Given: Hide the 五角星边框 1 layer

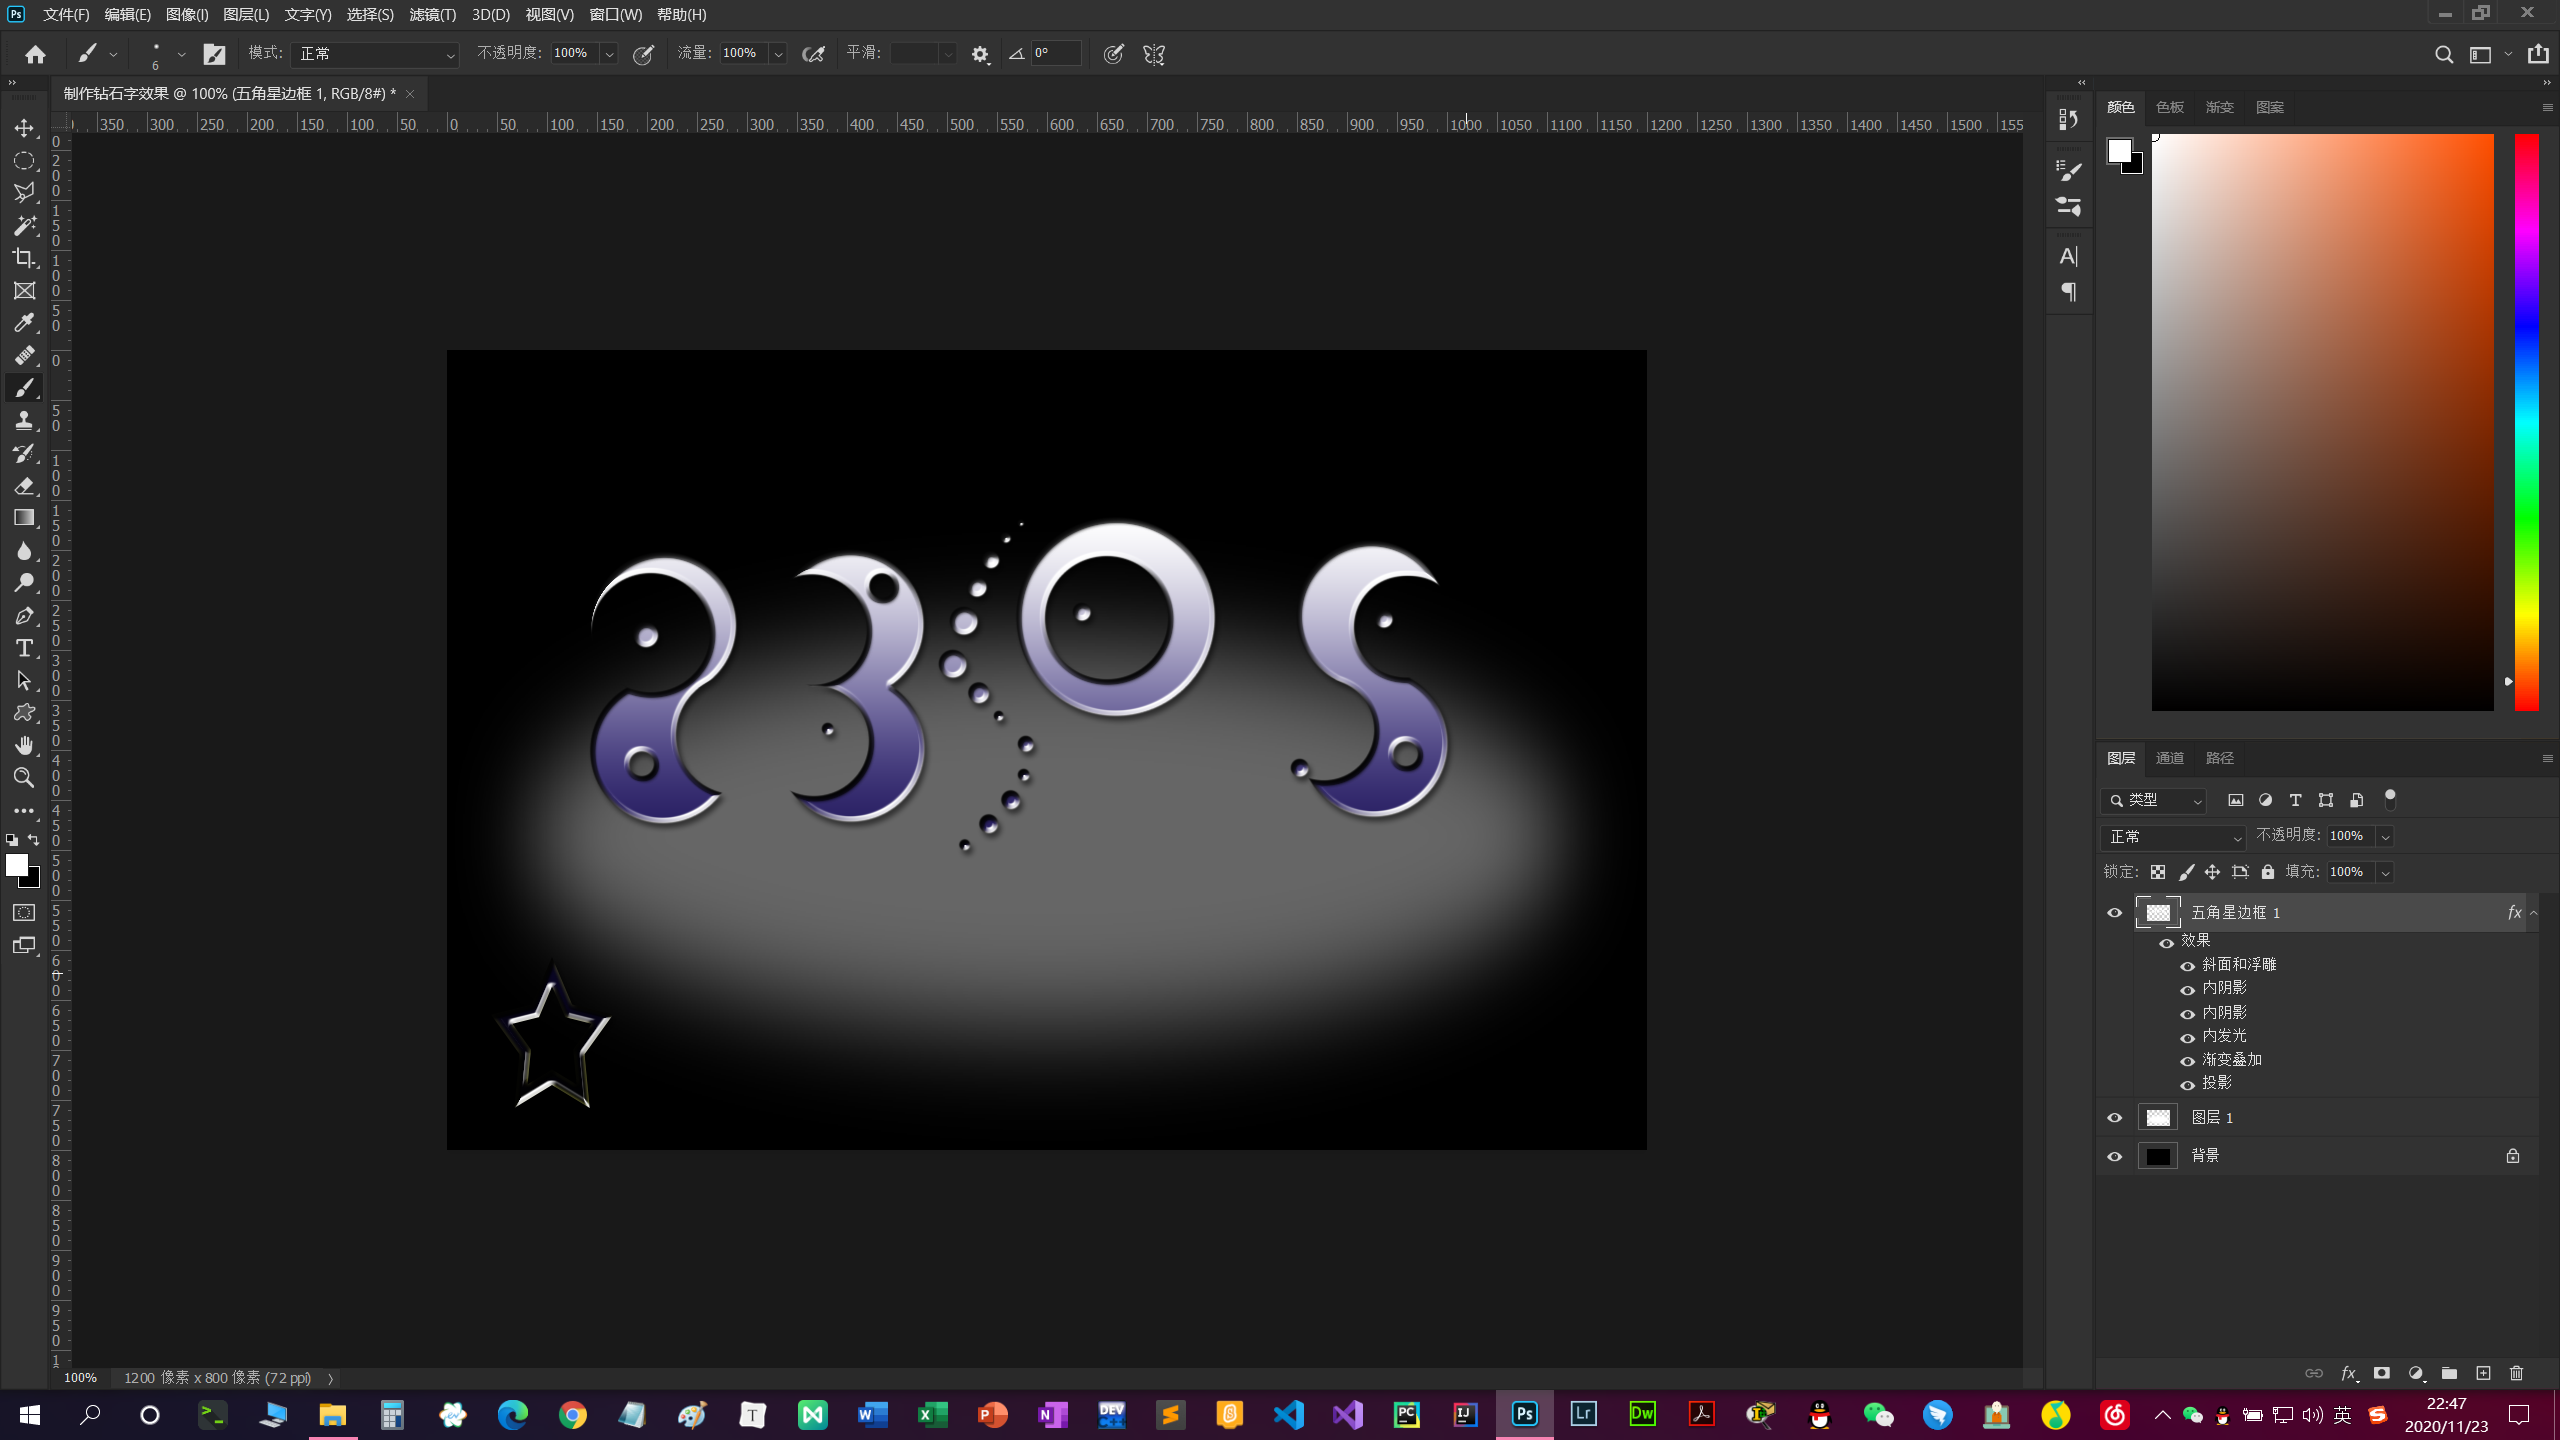Looking at the screenshot, I should 2114,913.
